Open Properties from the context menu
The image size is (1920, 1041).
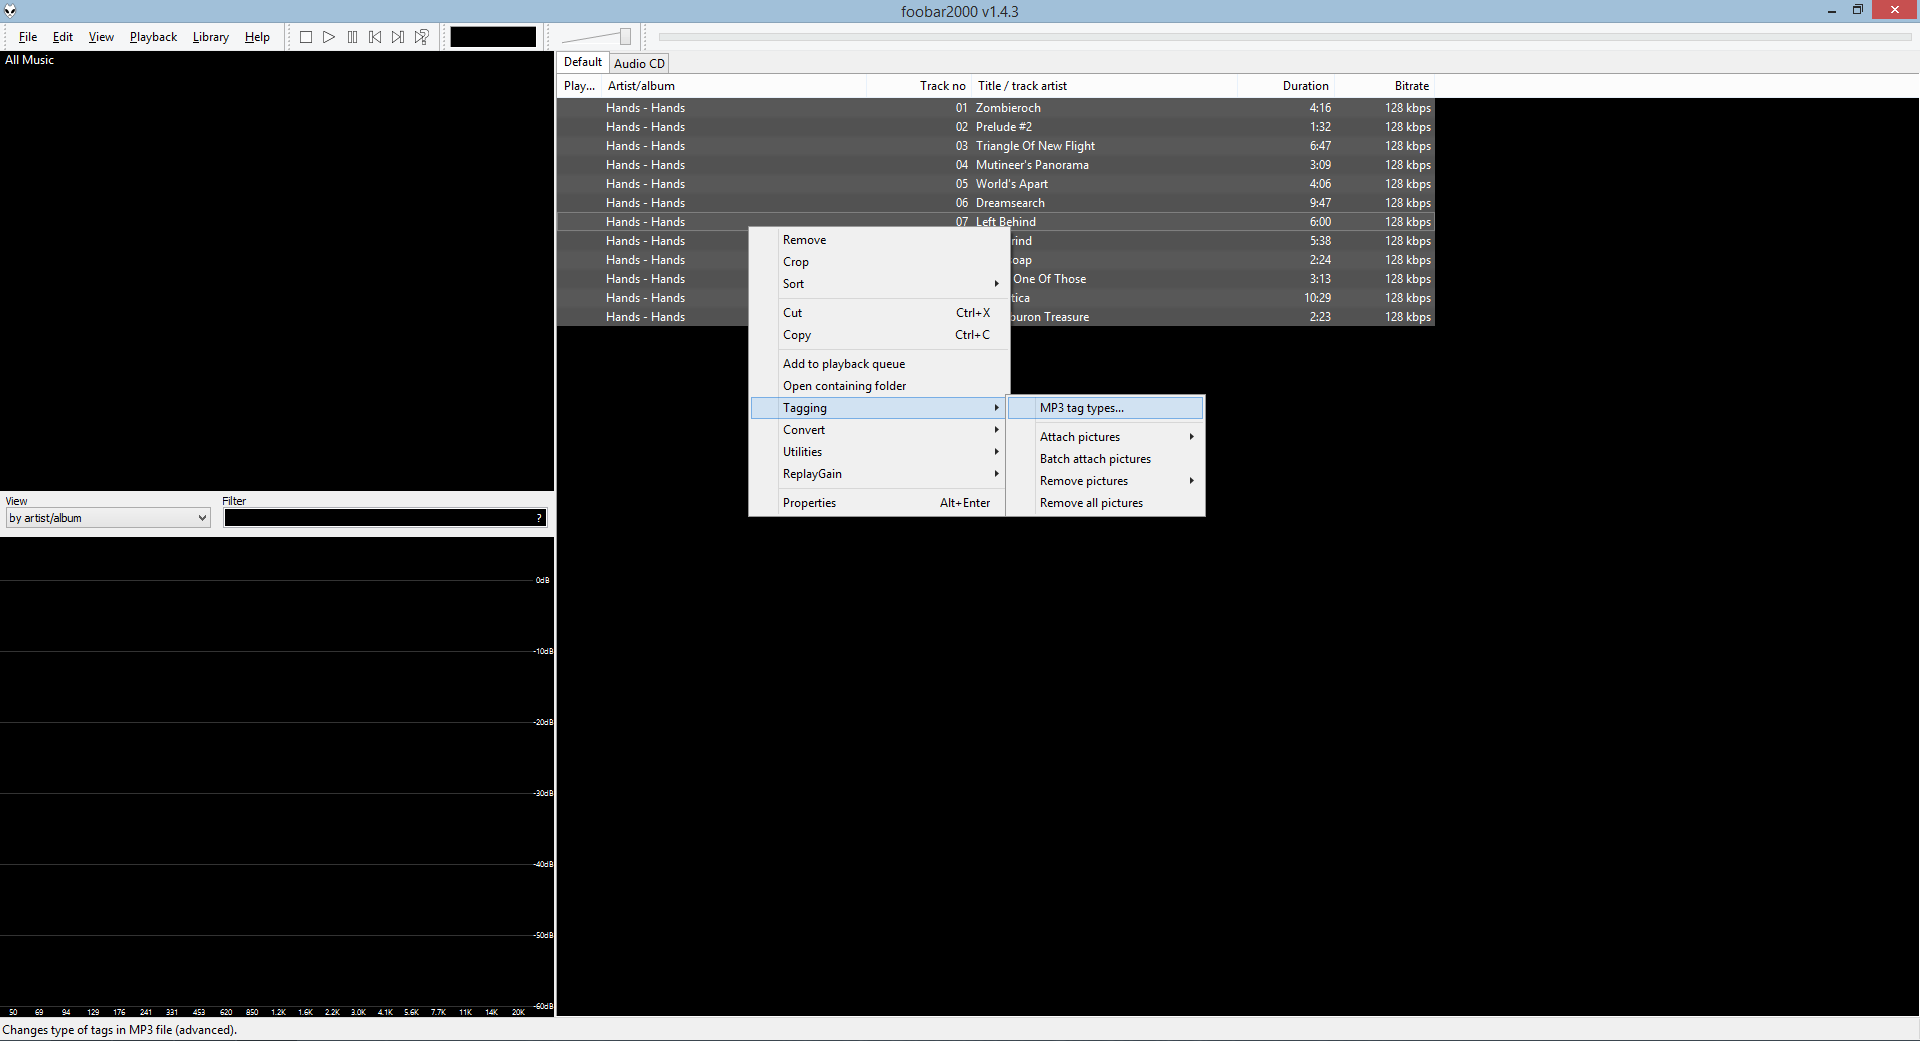point(880,503)
